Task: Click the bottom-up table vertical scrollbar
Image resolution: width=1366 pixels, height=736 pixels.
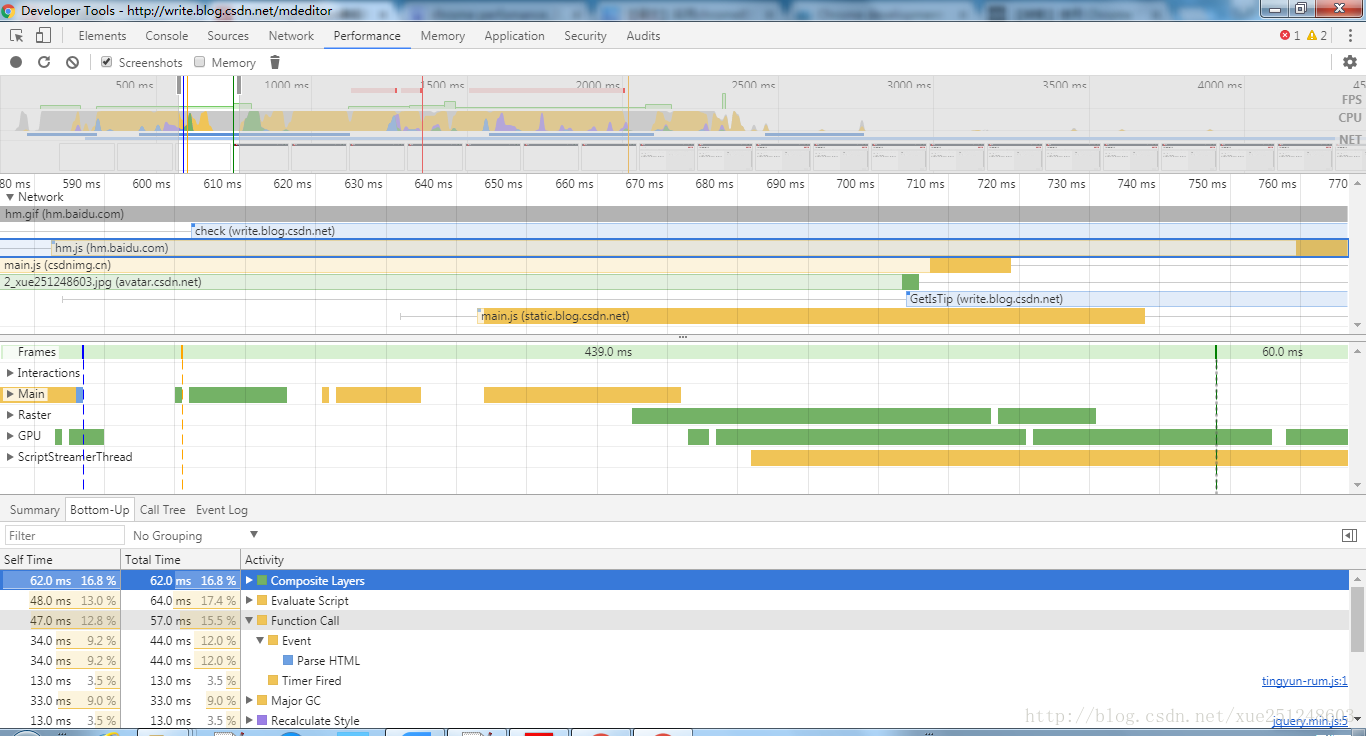Action: (1358, 620)
